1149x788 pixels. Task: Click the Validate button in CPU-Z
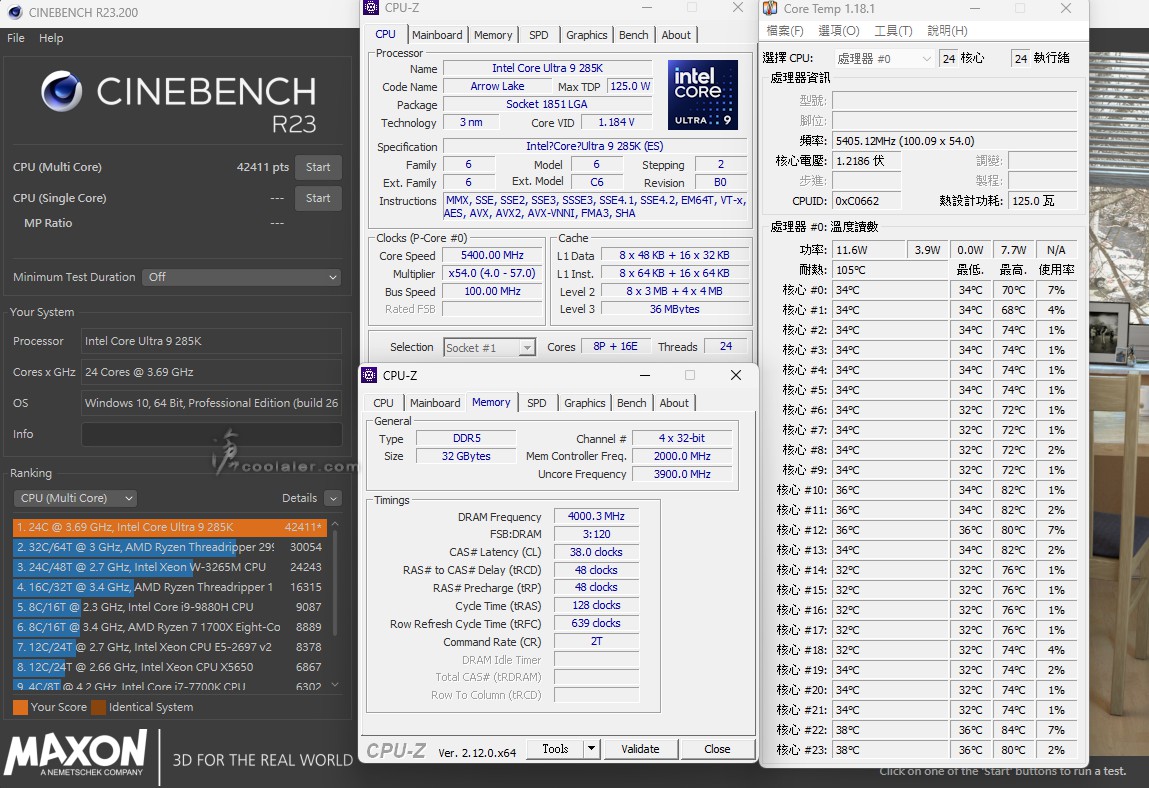tap(640, 749)
